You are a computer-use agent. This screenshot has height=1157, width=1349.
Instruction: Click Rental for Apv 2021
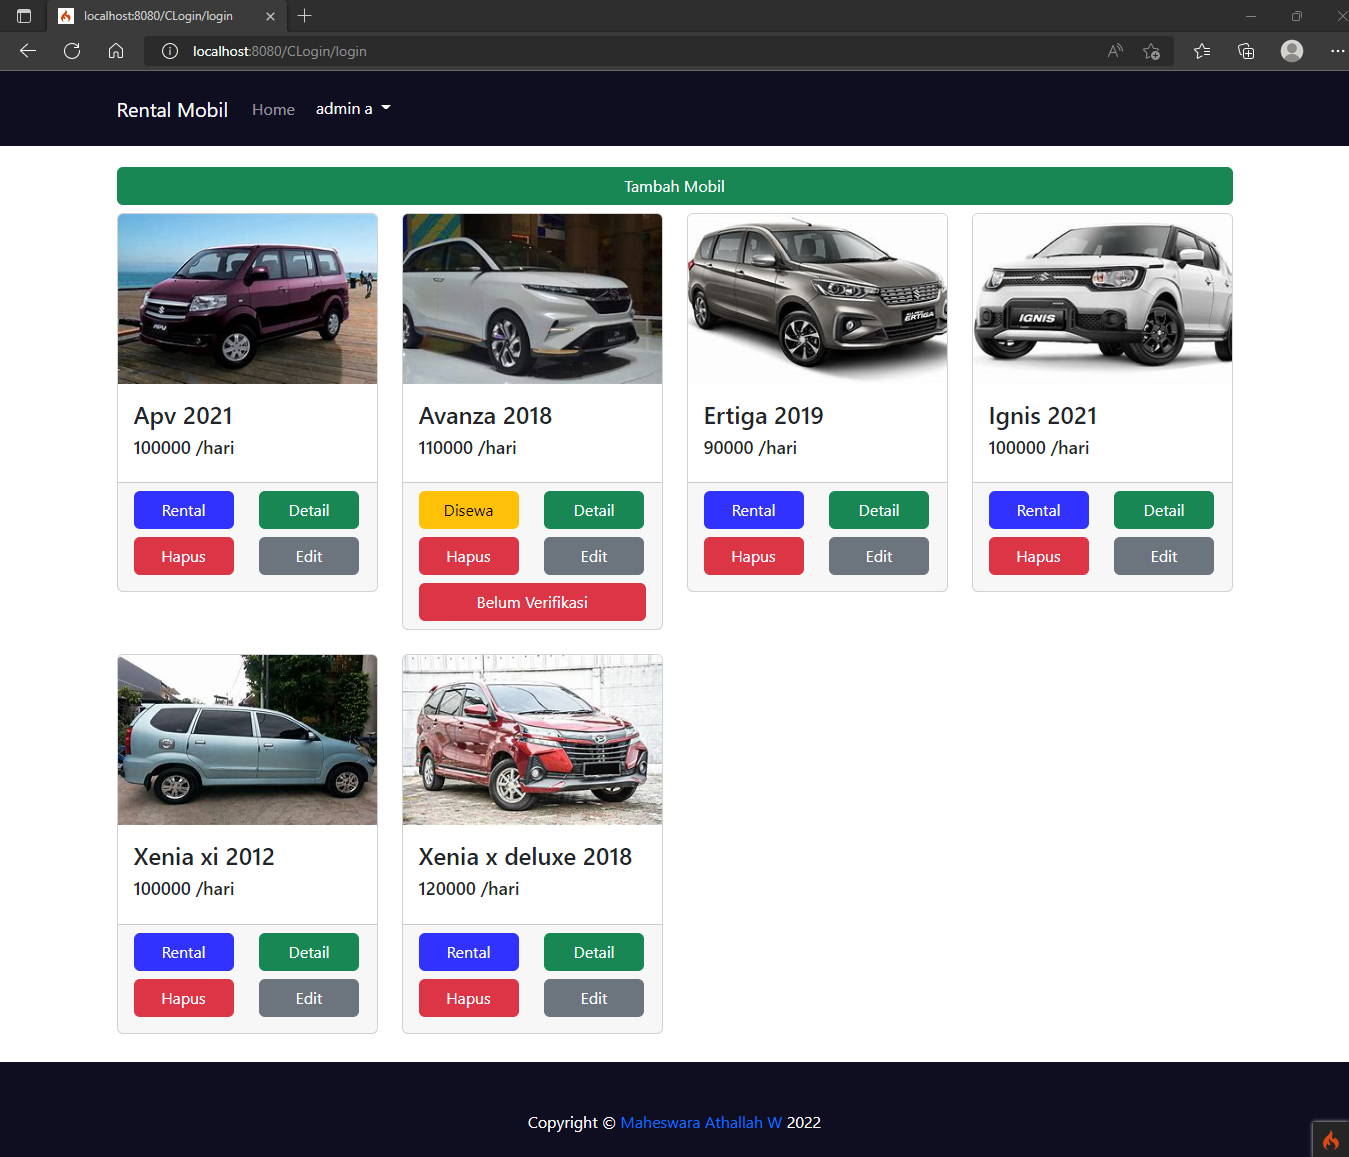pyautogui.click(x=183, y=510)
